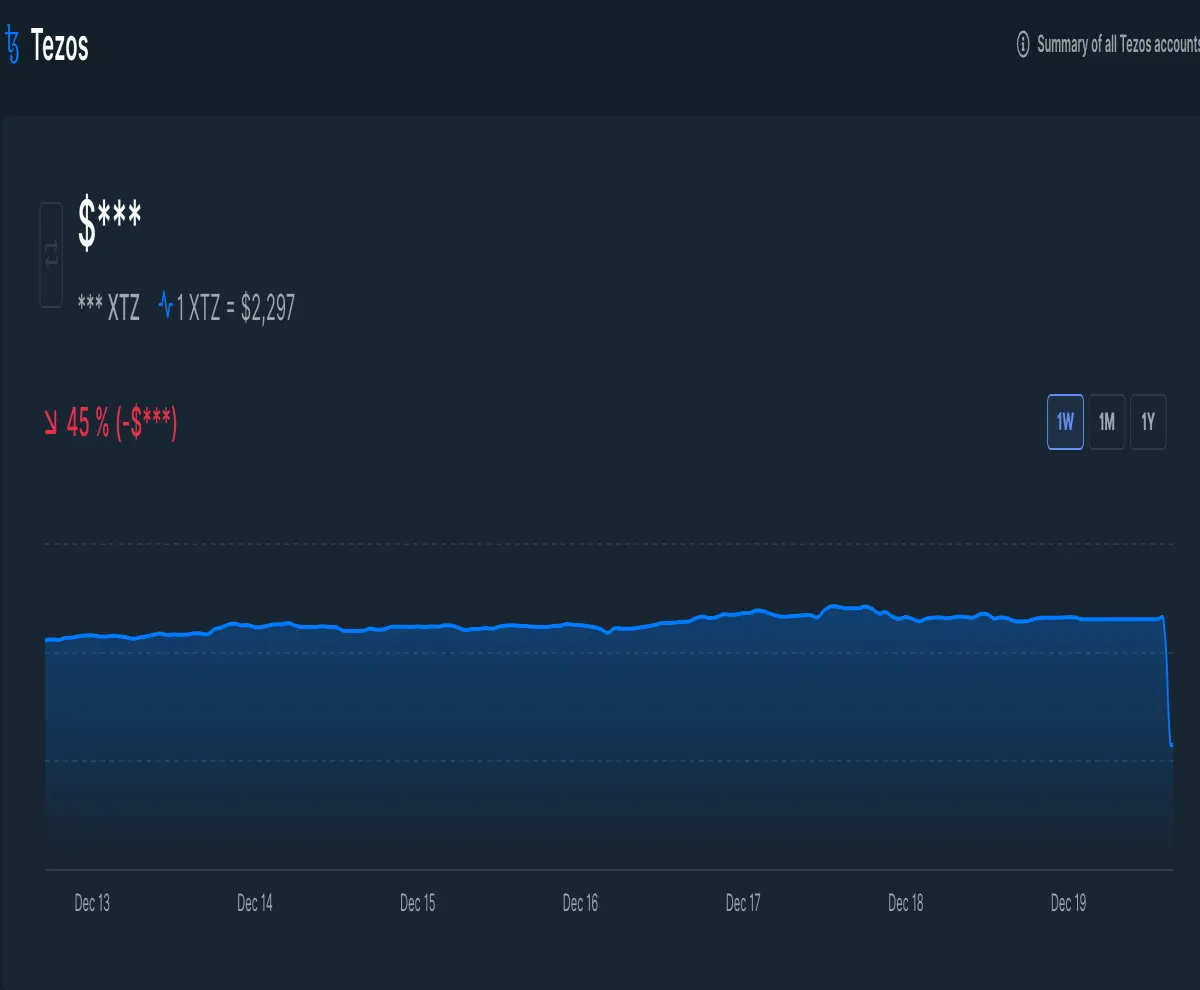Click the info icon beside summary text
Screen dimensions: 1200x990
coord(1023,44)
